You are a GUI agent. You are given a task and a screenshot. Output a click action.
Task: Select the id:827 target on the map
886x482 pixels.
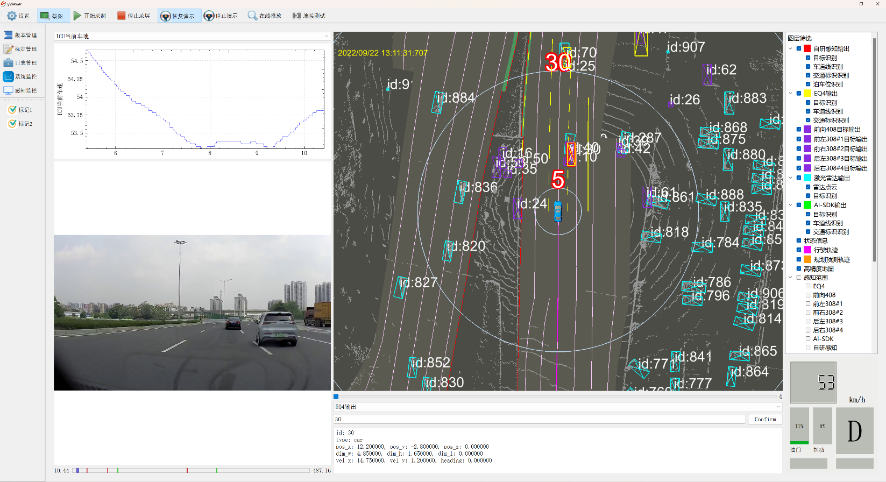(x=400, y=288)
